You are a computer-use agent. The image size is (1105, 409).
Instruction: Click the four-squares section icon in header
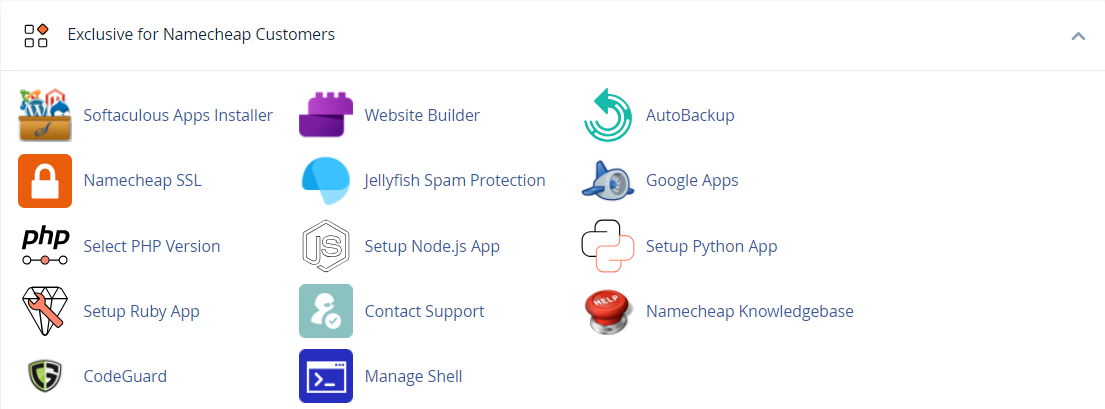point(36,35)
